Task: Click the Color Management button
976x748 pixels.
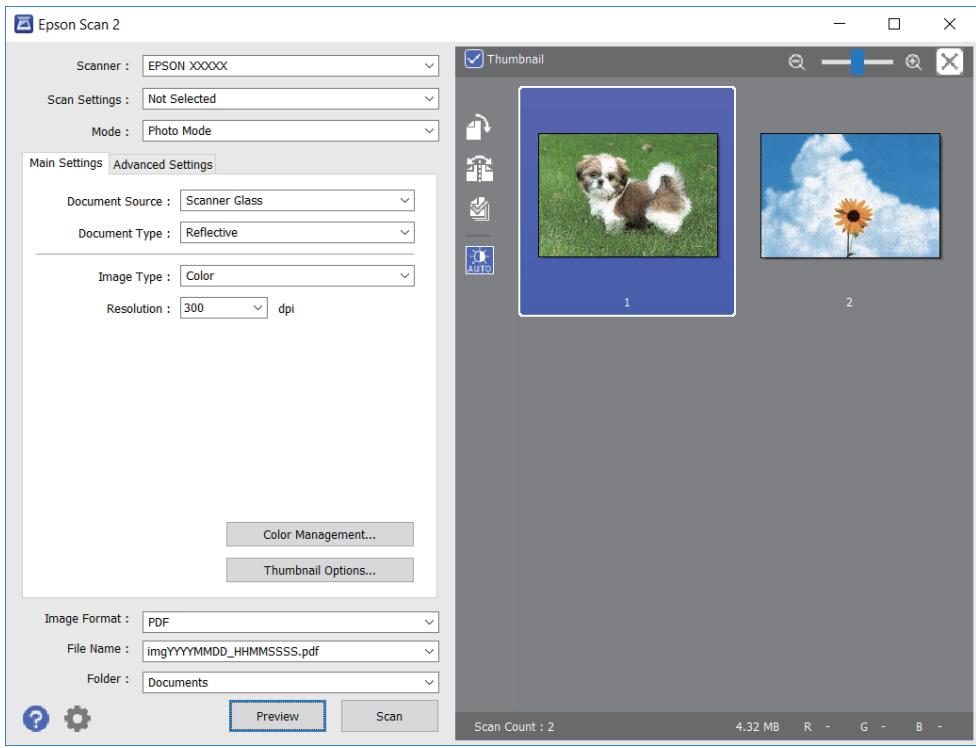Action: coord(319,535)
